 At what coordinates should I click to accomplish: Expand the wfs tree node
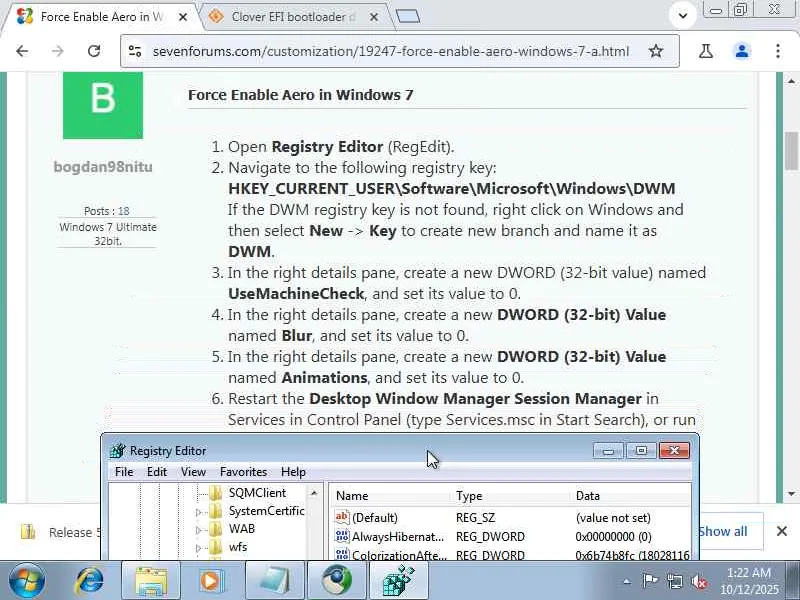point(199,548)
